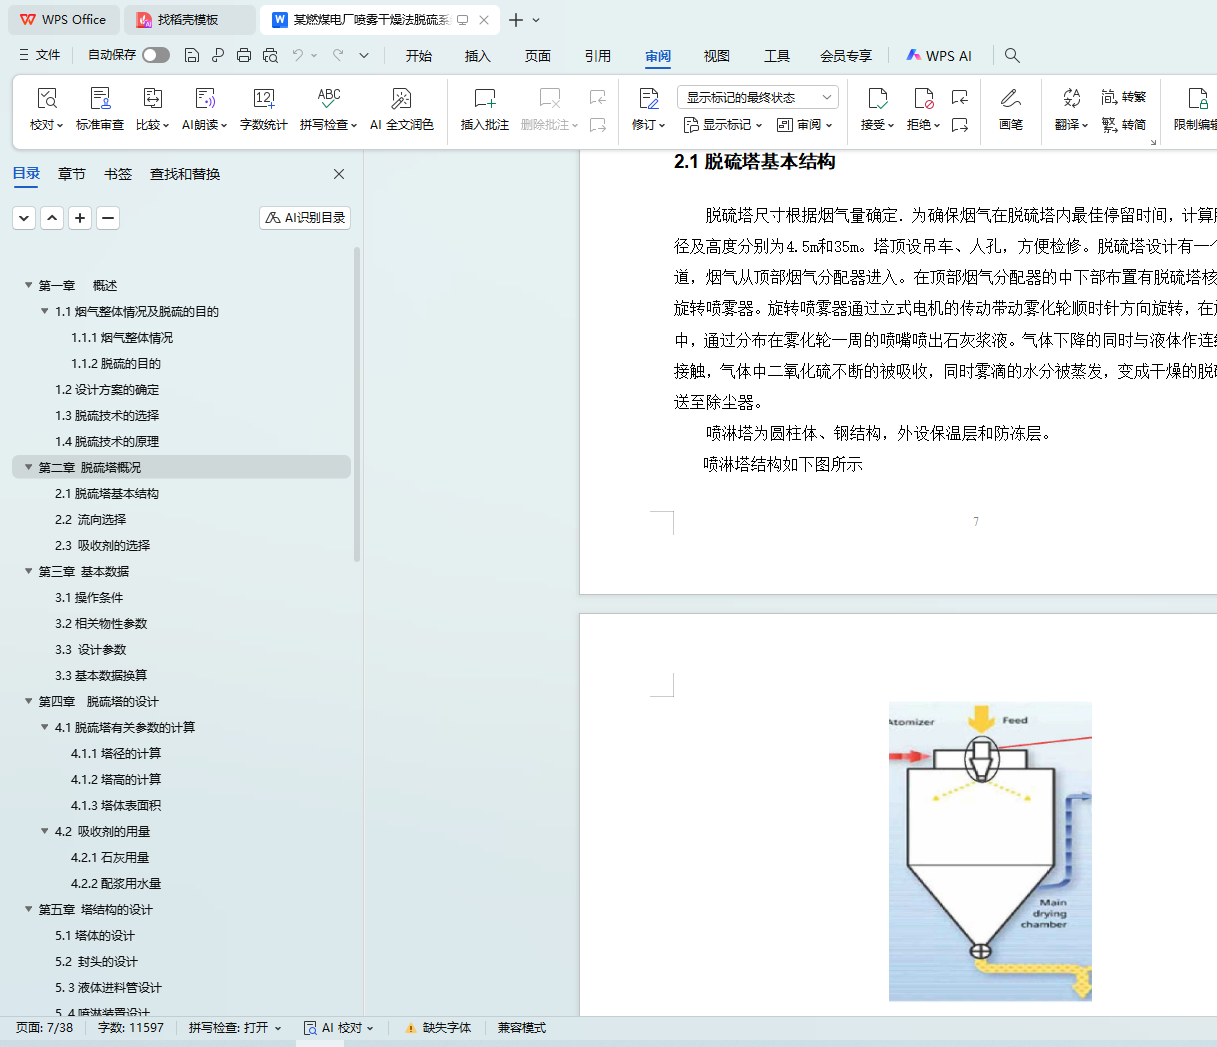Click the save icon in quick toolbar

192,55
